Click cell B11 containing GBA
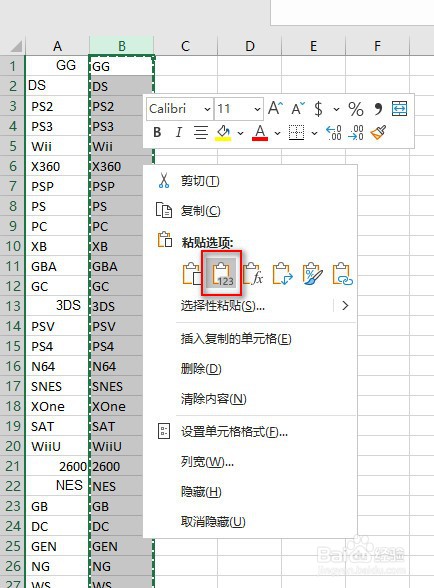The width and height of the screenshot is (434, 588). [x=116, y=266]
